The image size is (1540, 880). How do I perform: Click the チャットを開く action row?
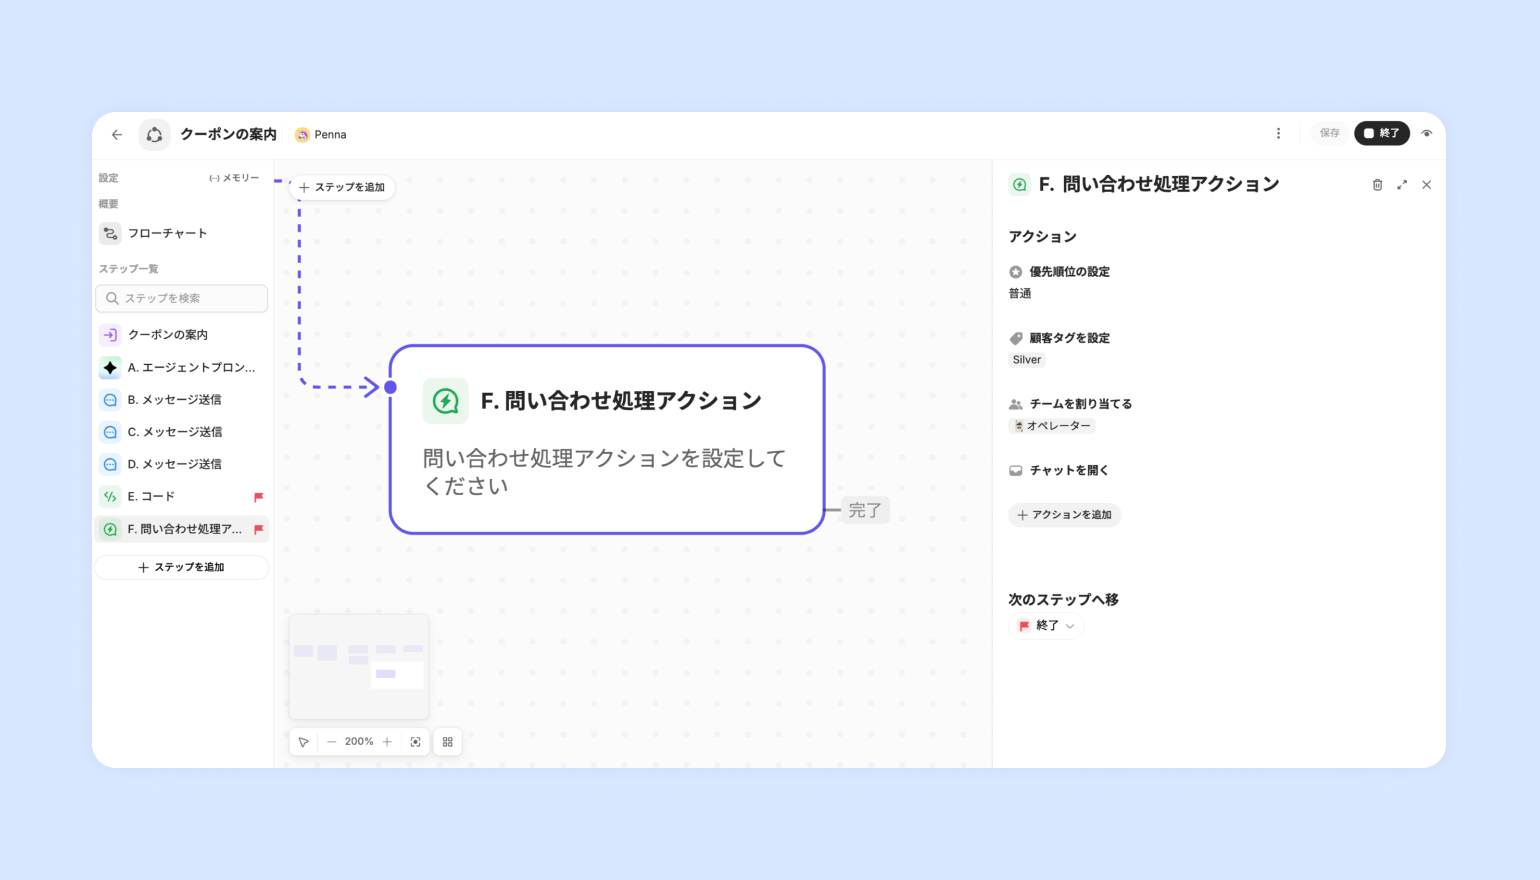[1059, 470]
